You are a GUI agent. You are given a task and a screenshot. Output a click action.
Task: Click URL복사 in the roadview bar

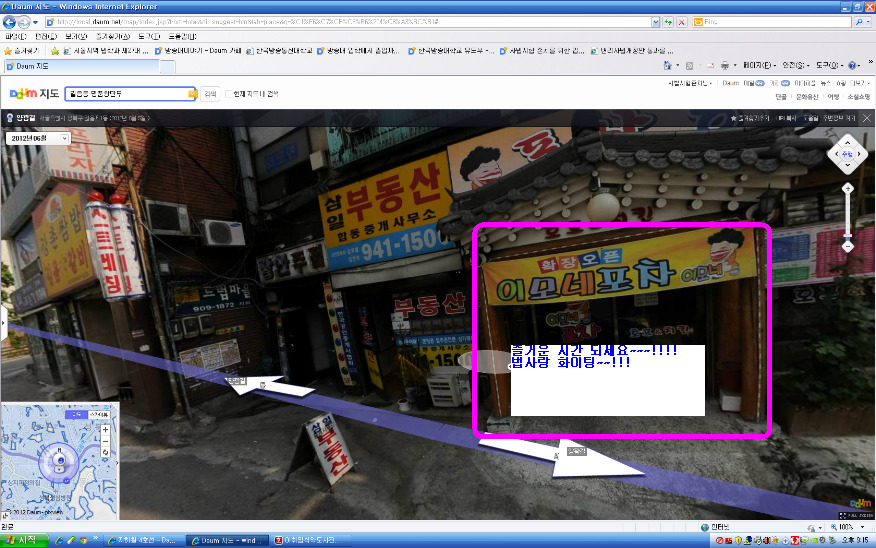pos(788,118)
